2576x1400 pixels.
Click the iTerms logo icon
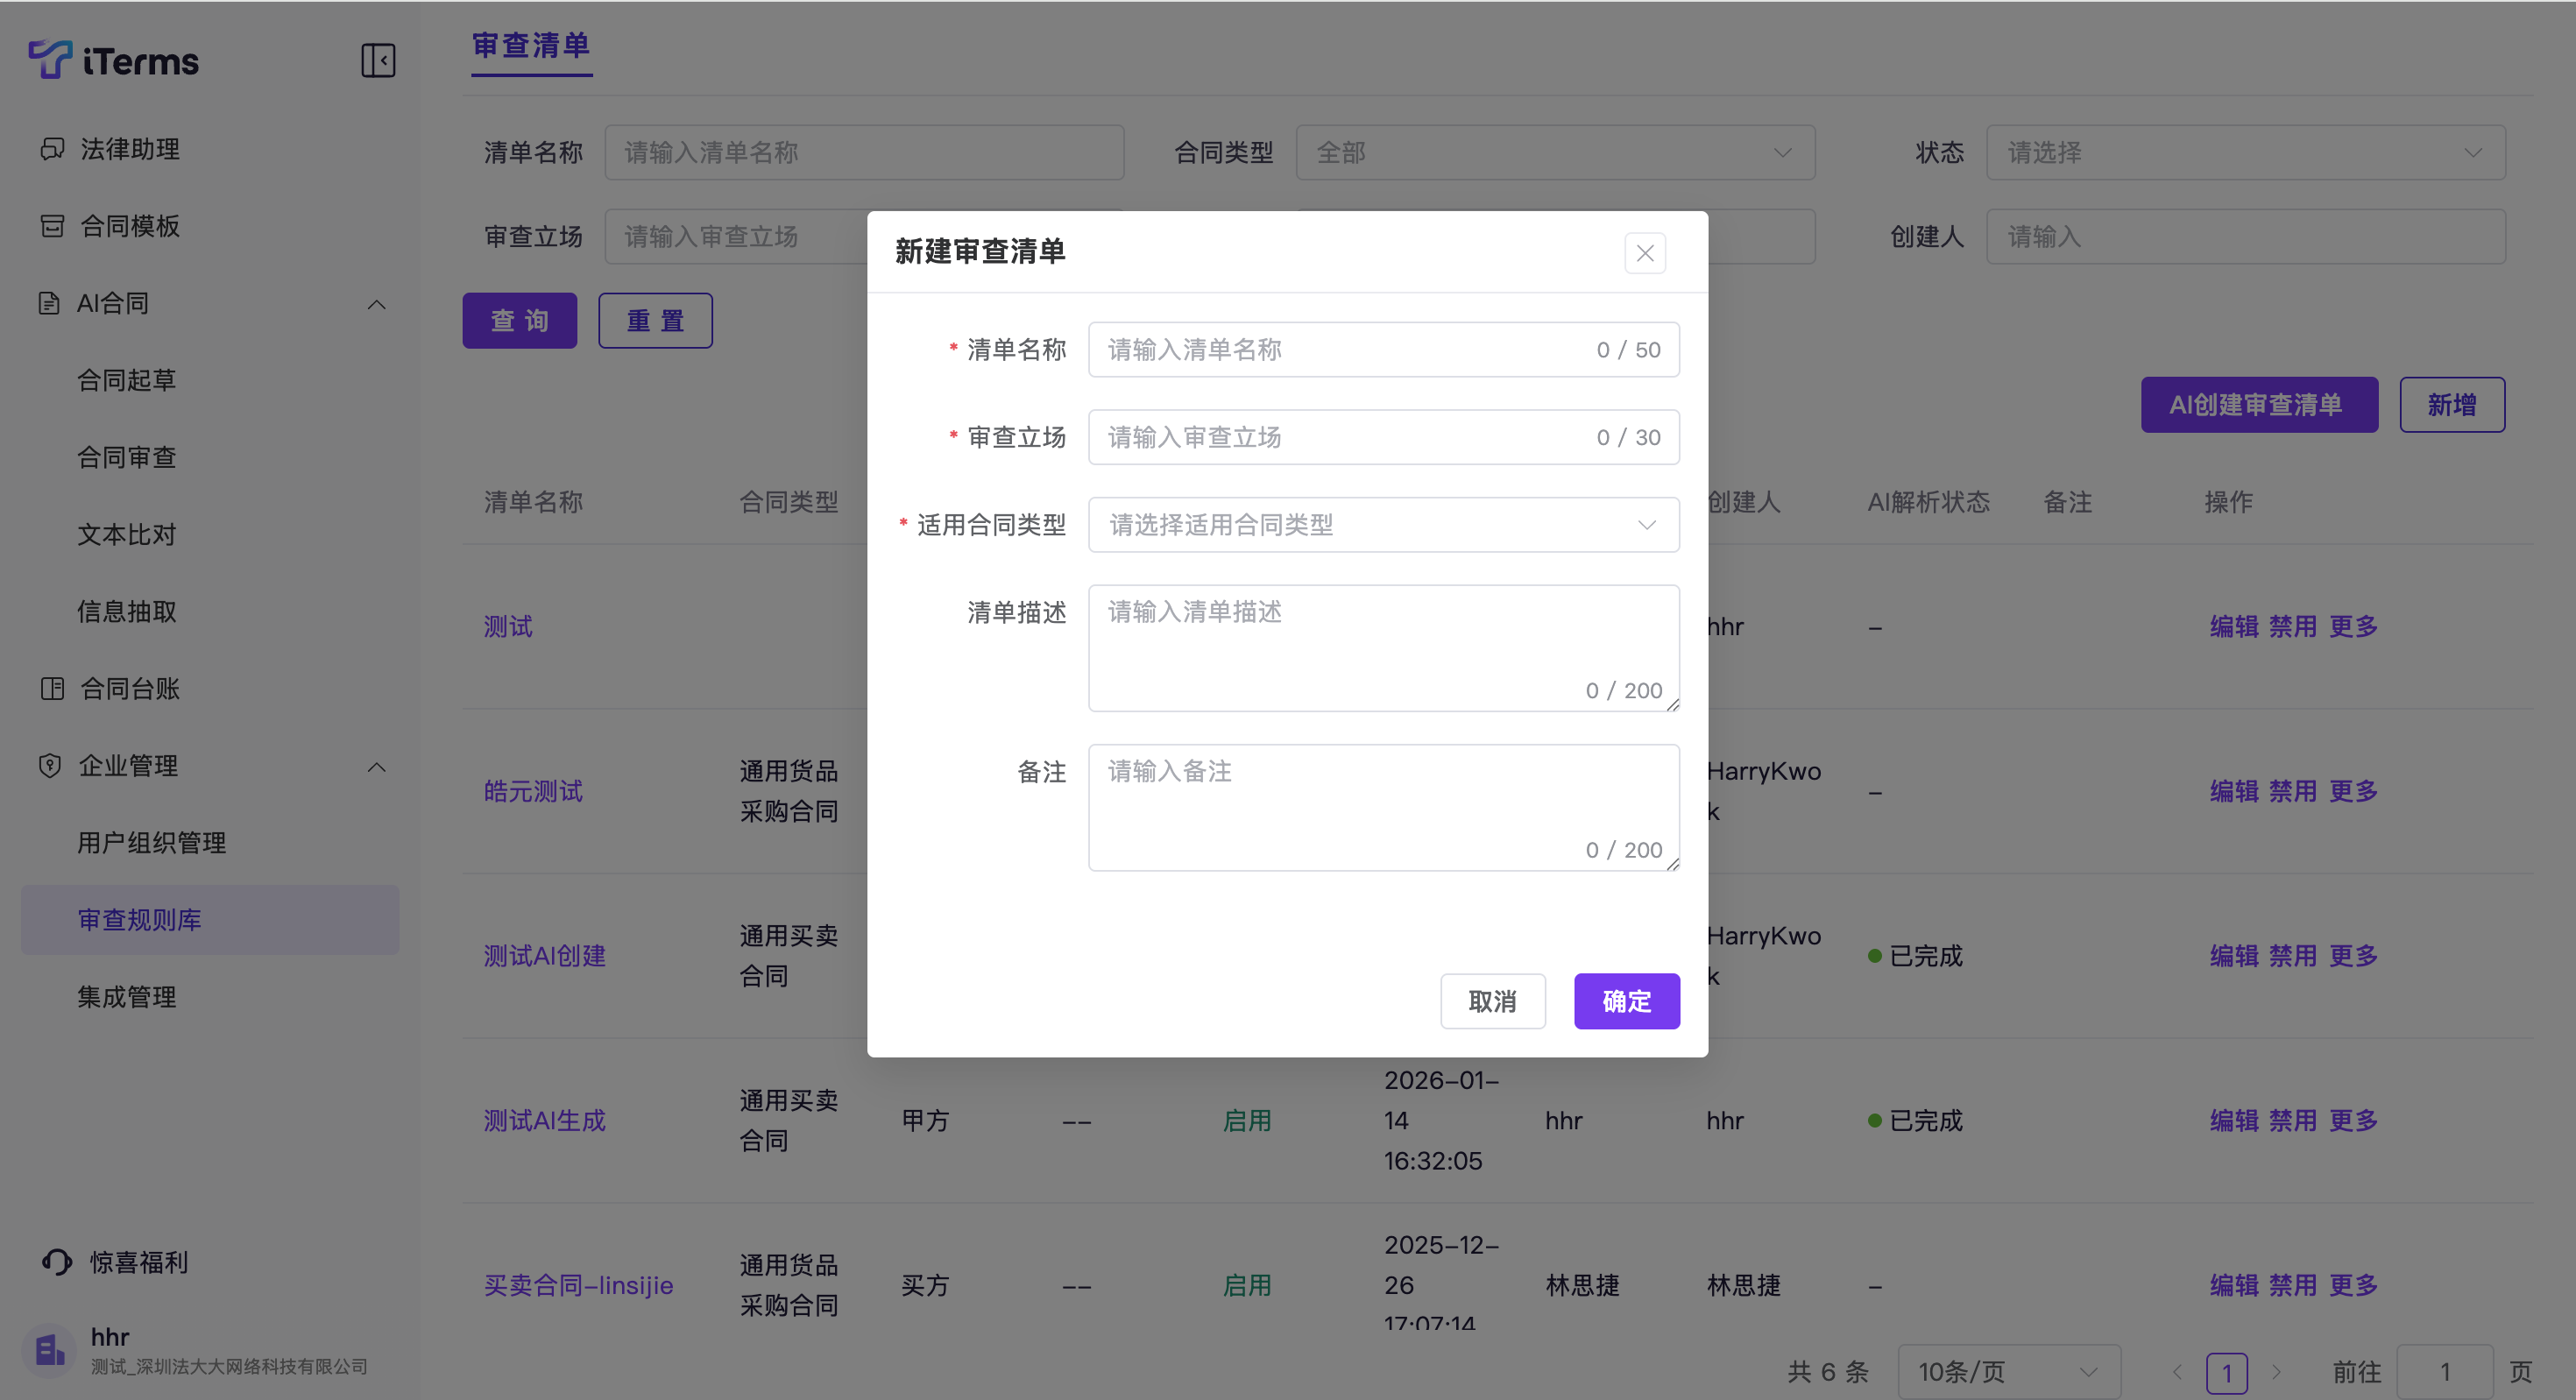[50, 60]
